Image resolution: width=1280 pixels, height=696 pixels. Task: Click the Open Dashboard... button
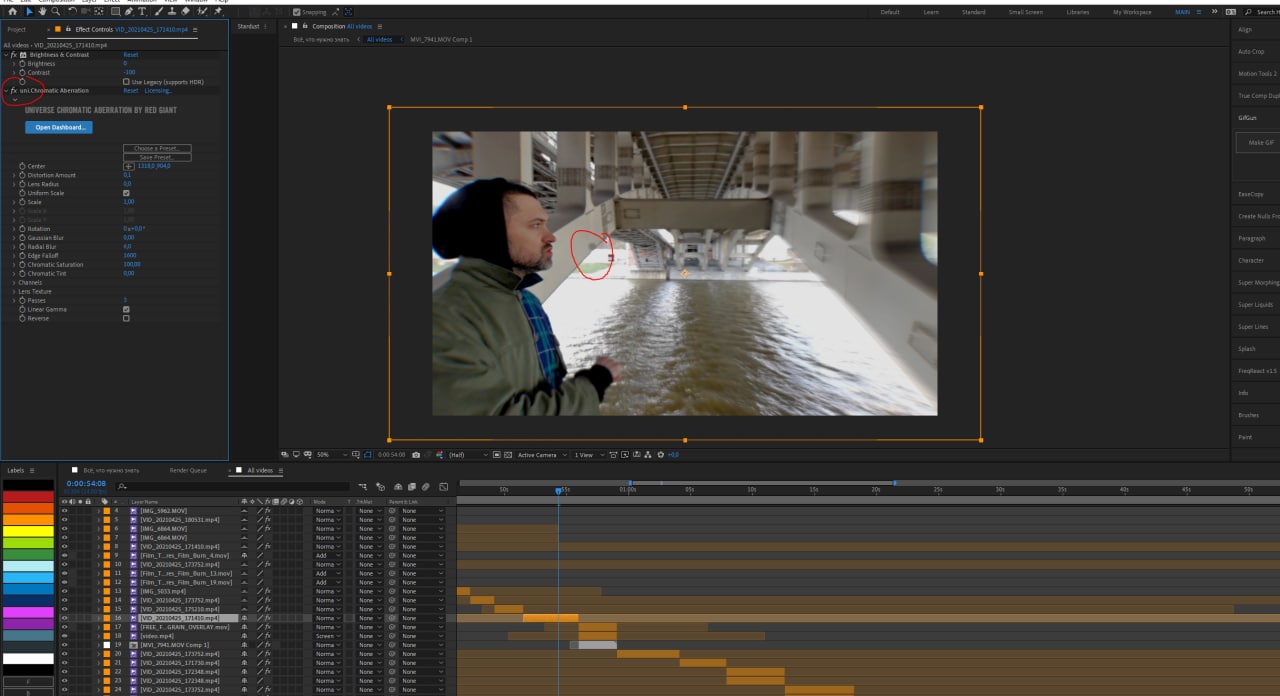[x=58, y=127]
